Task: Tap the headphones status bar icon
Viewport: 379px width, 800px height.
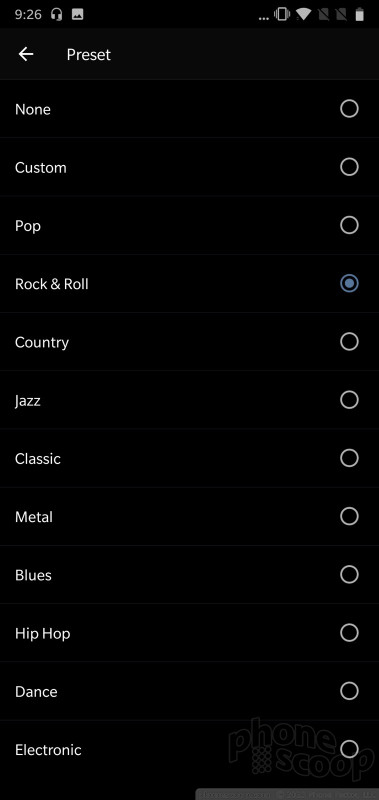Action: tap(57, 14)
